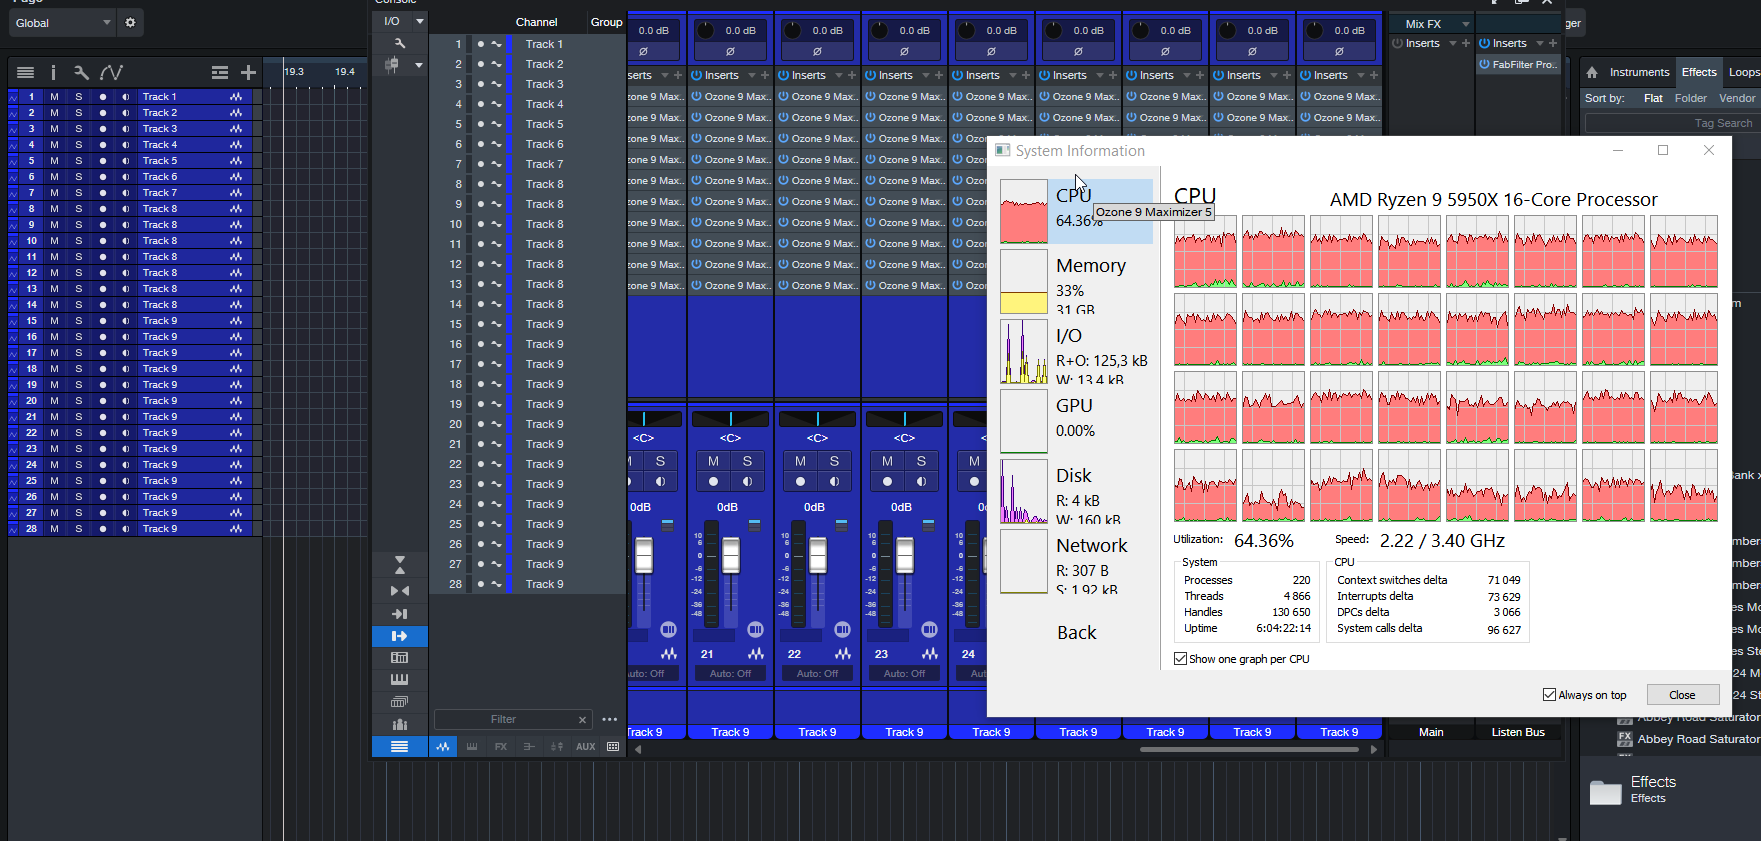
Task: Adjust the channel 22 volume fader
Action: tap(818, 556)
